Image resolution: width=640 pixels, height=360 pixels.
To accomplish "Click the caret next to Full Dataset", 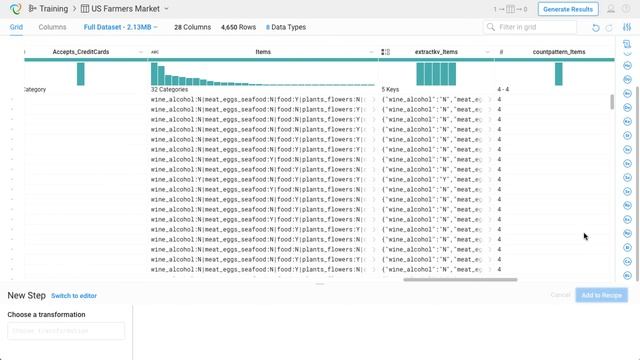I will 156,27.
